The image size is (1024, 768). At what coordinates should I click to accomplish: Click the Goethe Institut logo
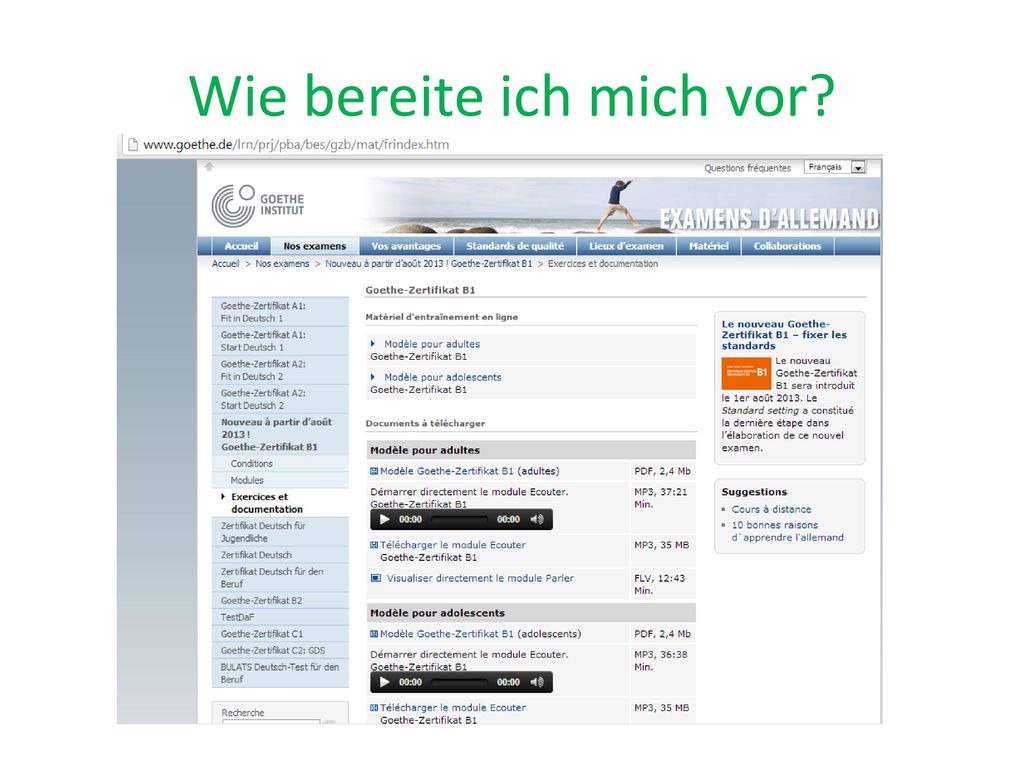[258, 205]
